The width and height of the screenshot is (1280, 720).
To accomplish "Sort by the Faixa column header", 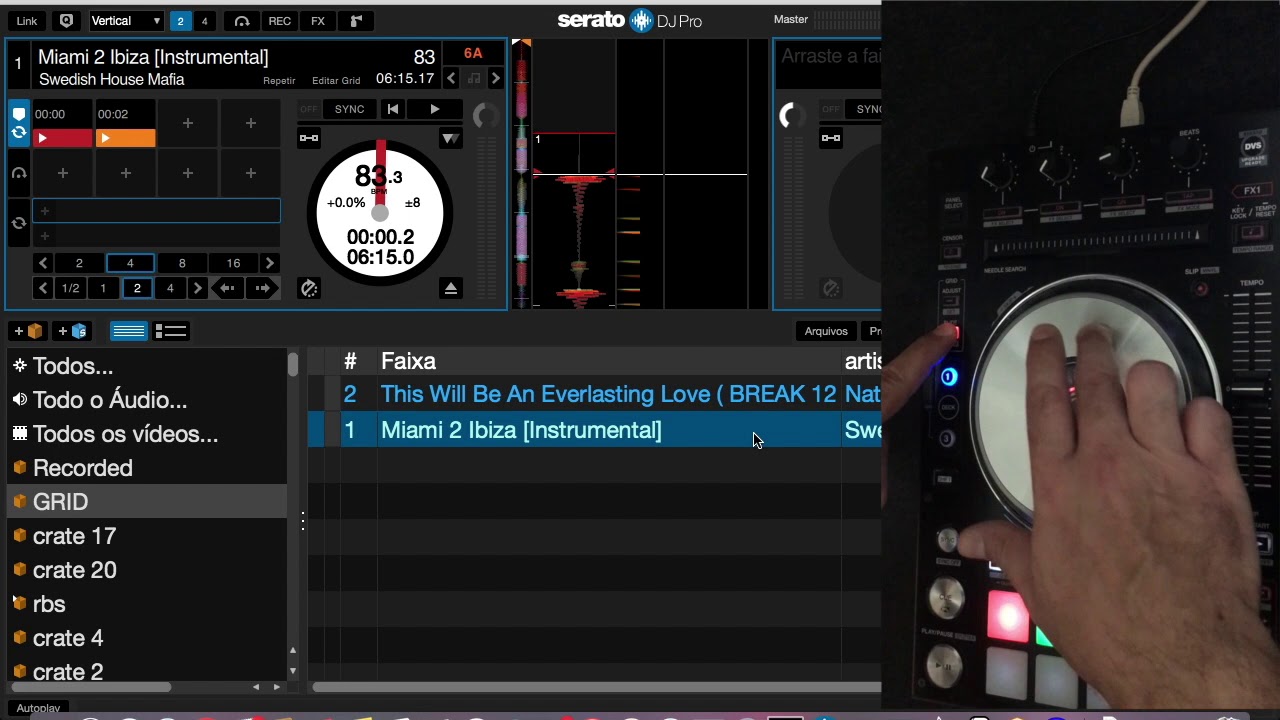I will (x=608, y=361).
